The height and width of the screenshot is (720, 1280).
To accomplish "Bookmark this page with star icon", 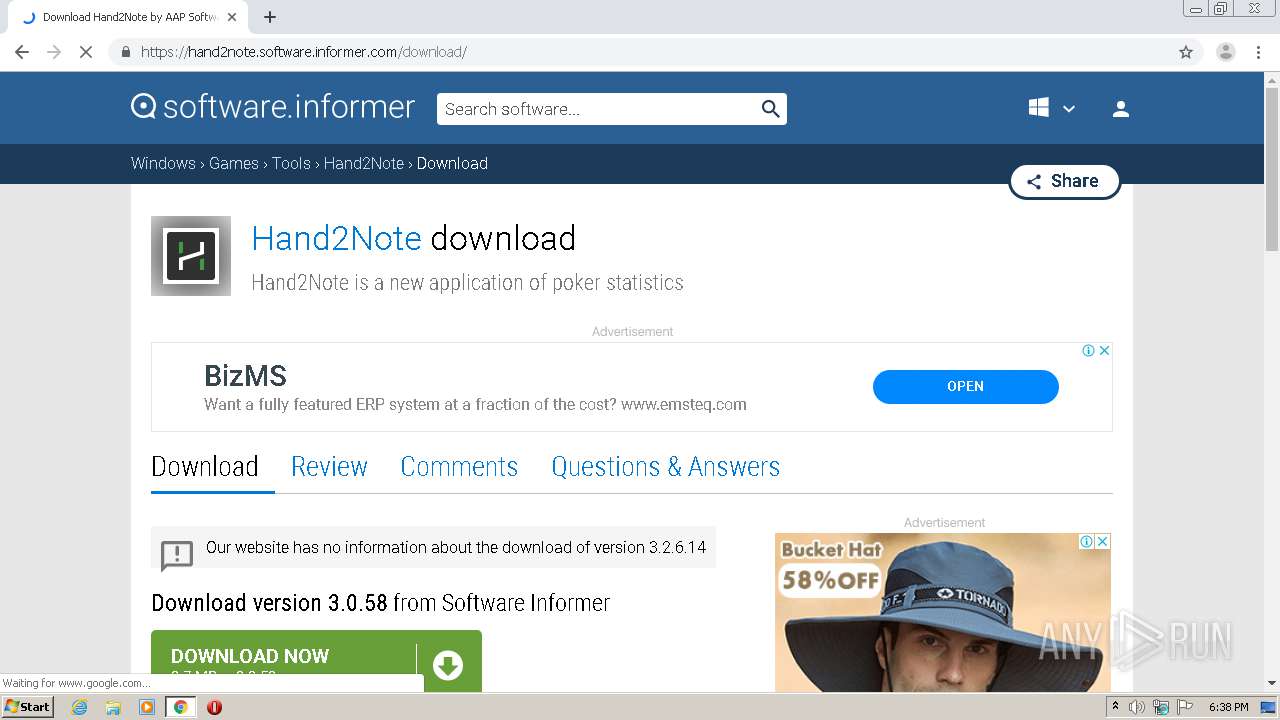I will click(x=1186, y=52).
